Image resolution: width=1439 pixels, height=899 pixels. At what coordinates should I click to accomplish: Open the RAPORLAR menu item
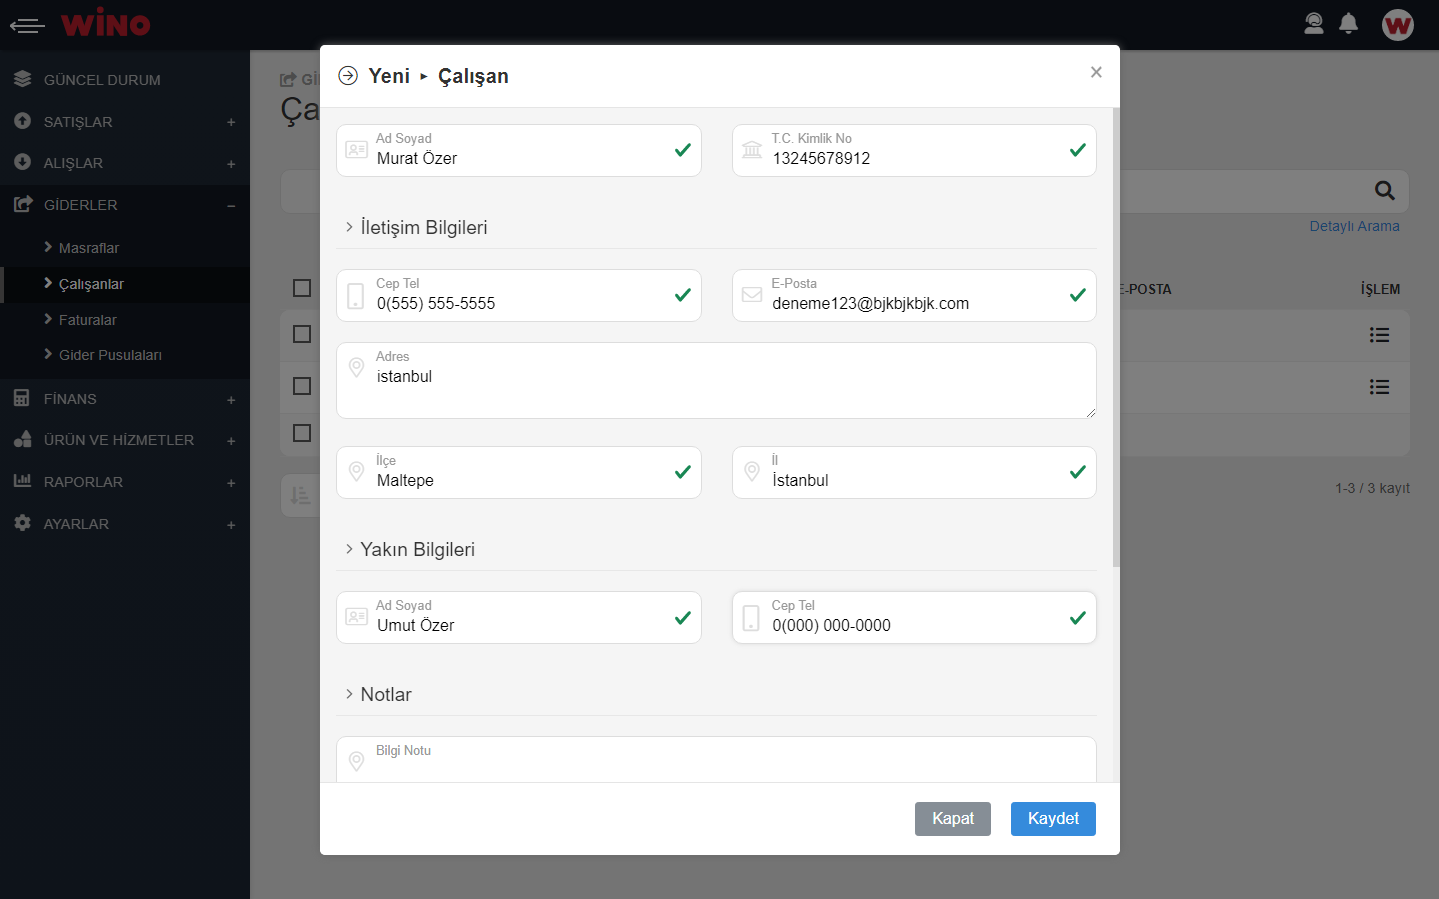(83, 482)
